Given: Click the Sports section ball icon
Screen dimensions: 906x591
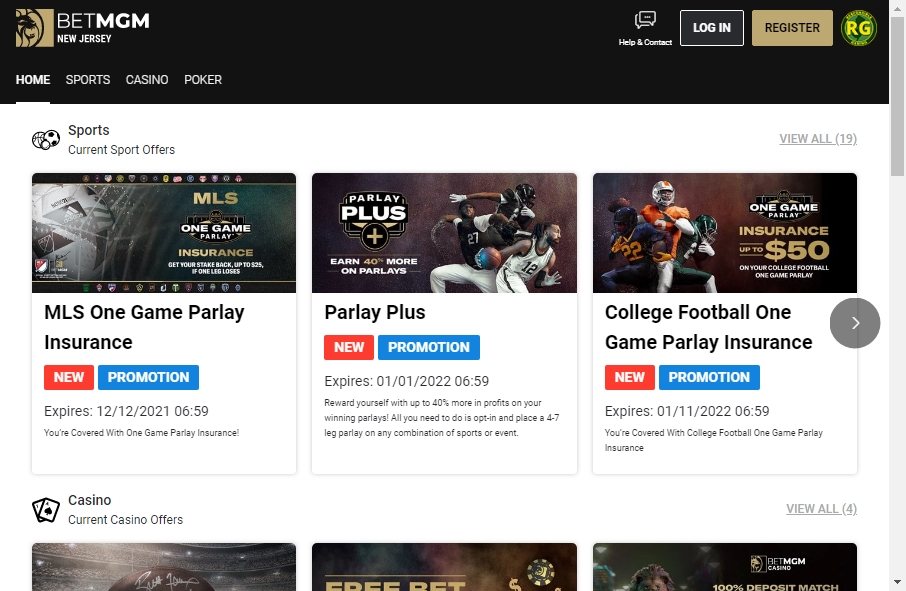Looking at the screenshot, I should coord(45,139).
